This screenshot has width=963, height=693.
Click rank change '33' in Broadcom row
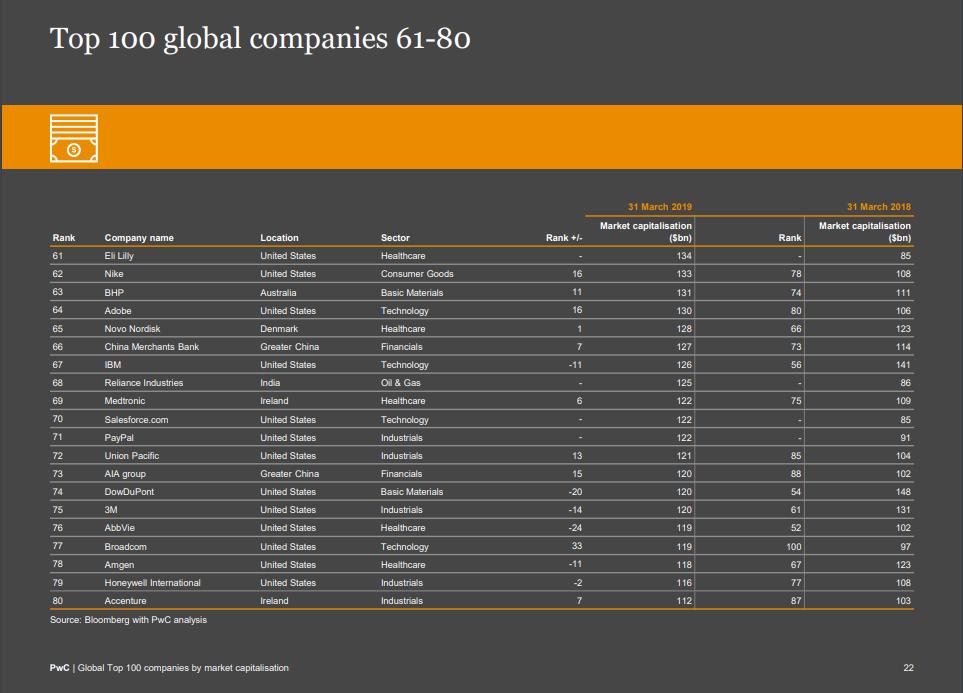coord(577,546)
